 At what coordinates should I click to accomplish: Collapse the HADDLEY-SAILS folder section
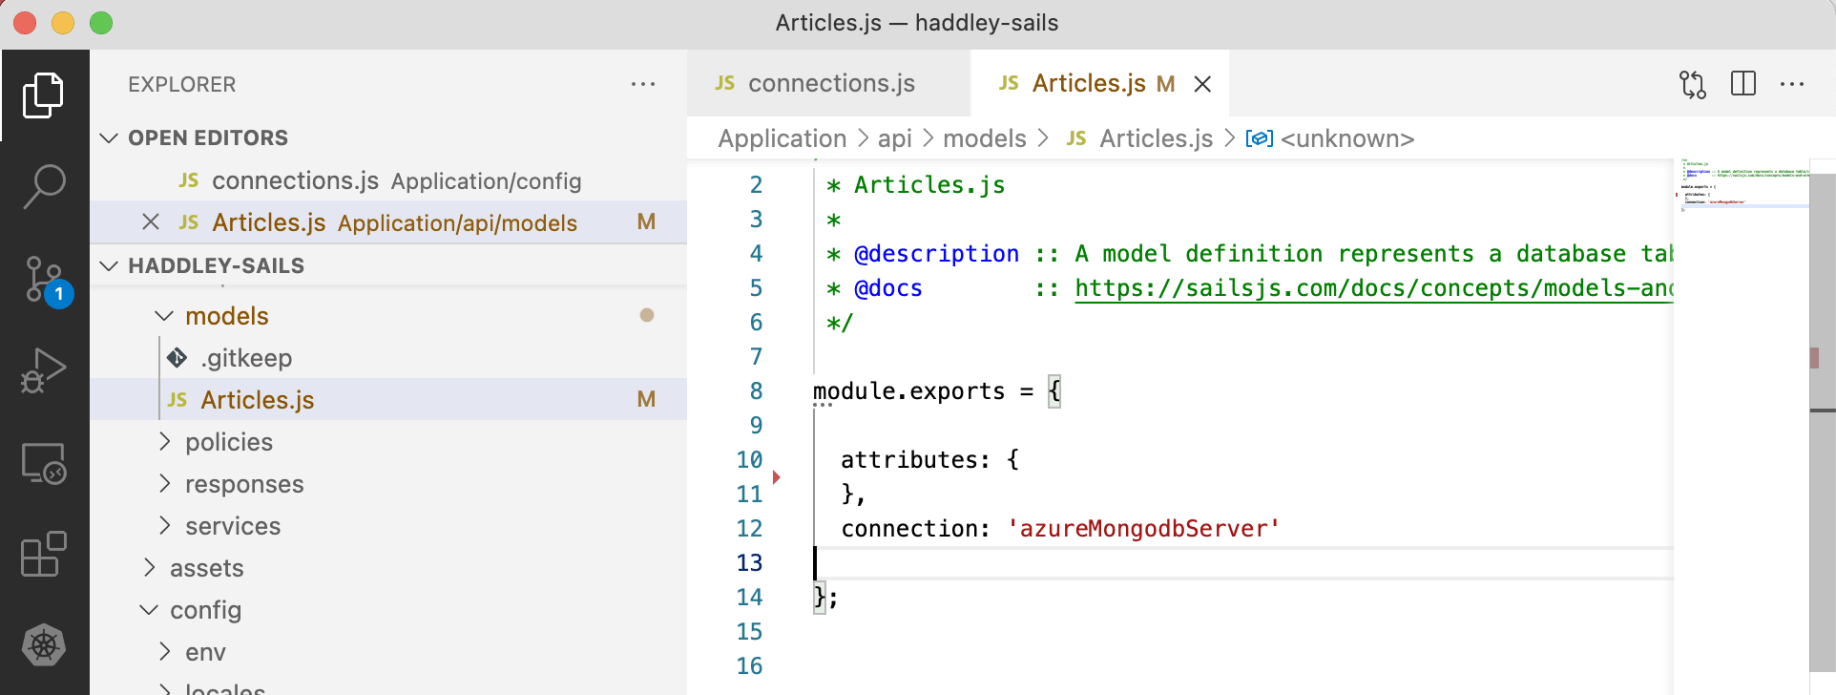tap(109, 266)
